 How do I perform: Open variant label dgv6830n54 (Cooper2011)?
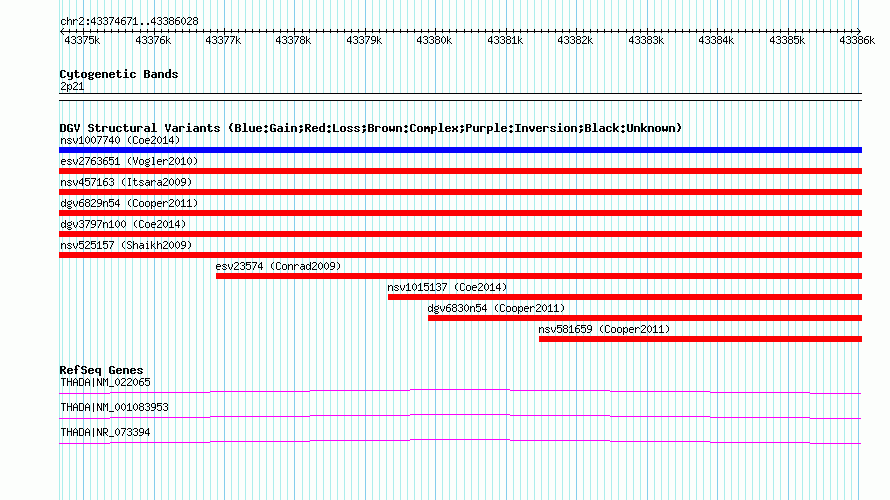(496, 308)
